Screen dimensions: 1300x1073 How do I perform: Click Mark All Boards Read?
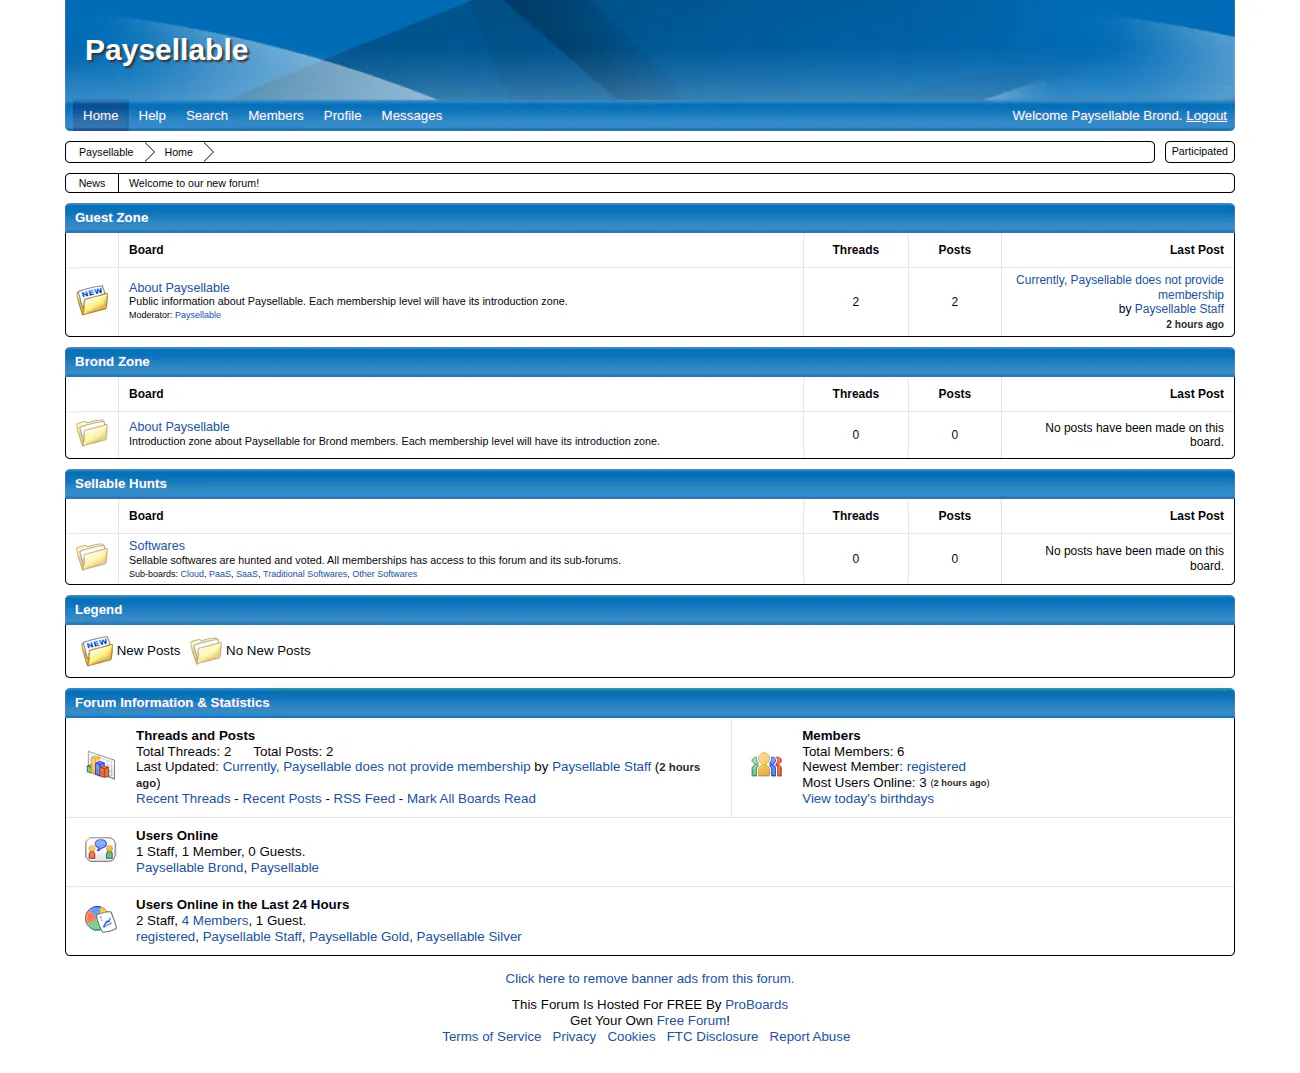coord(471,799)
